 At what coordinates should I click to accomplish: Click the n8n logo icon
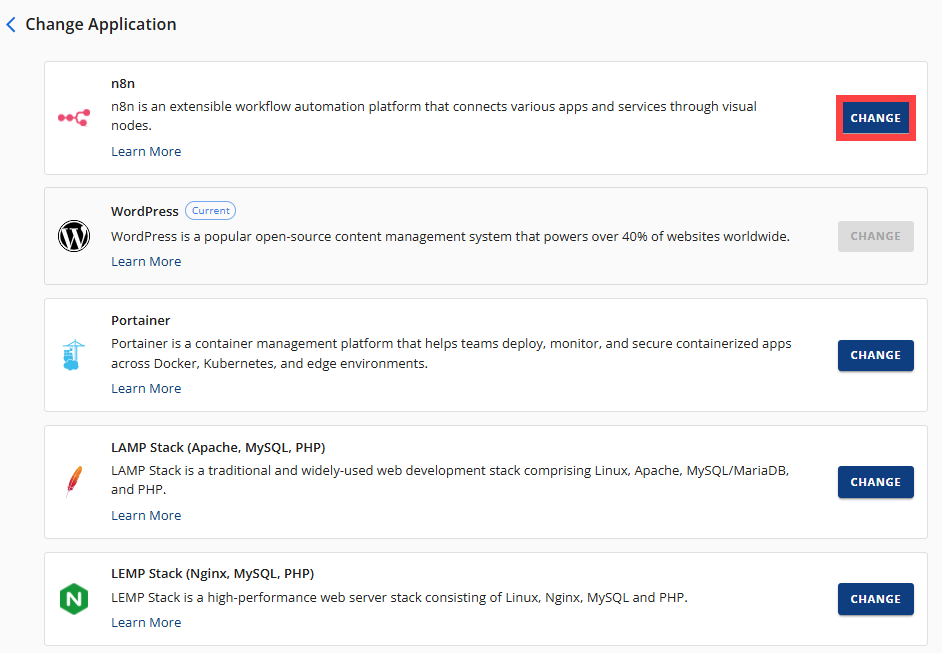(74, 117)
